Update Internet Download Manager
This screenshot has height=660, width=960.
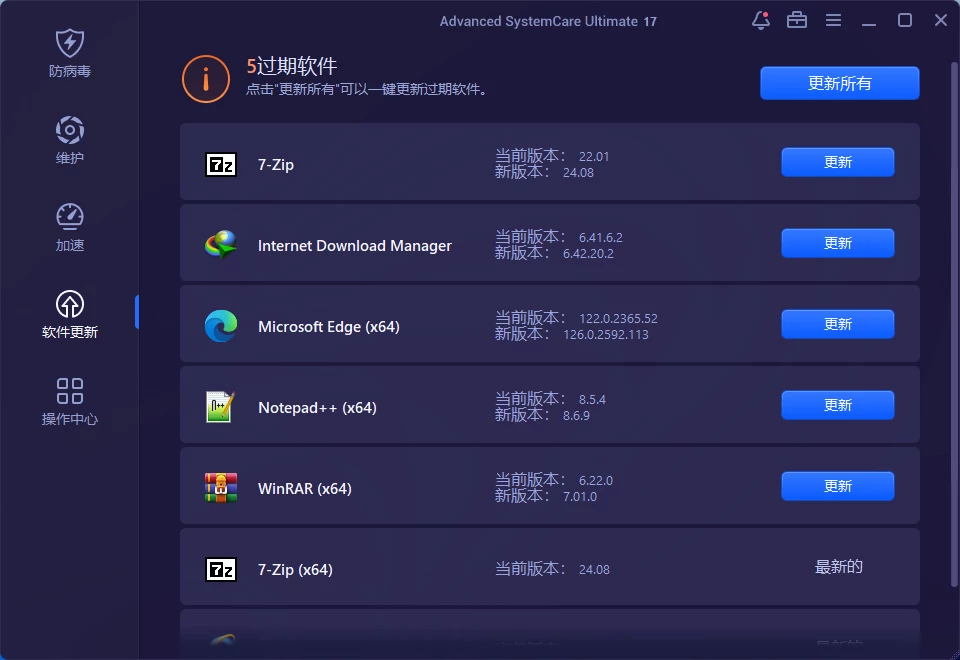pyautogui.click(x=837, y=243)
